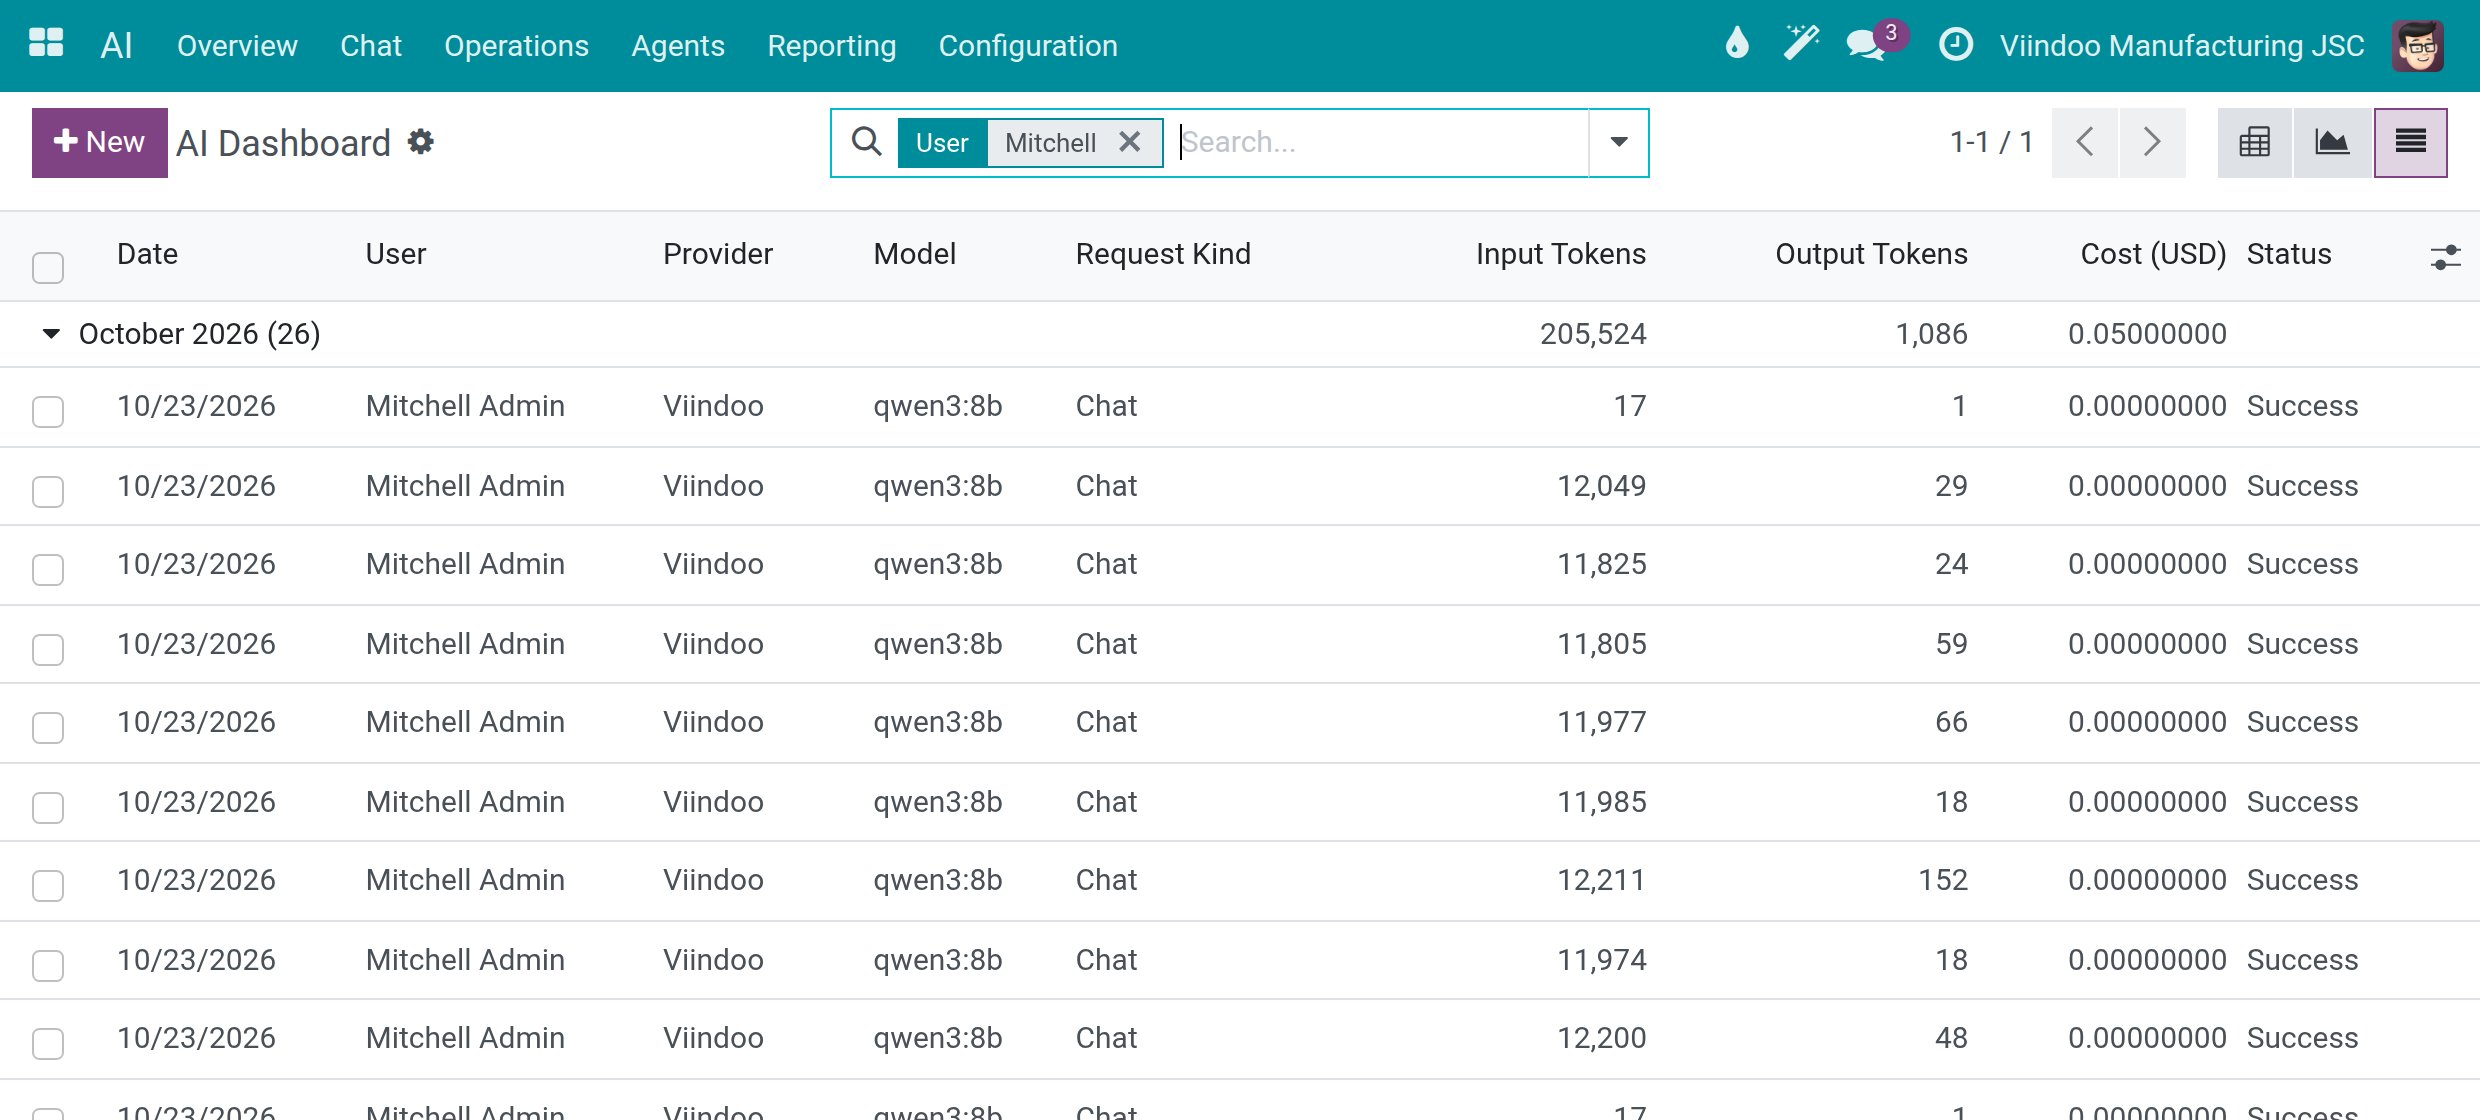Click output tokens value 24
2480x1120 pixels.
click(x=1951, y=564)
